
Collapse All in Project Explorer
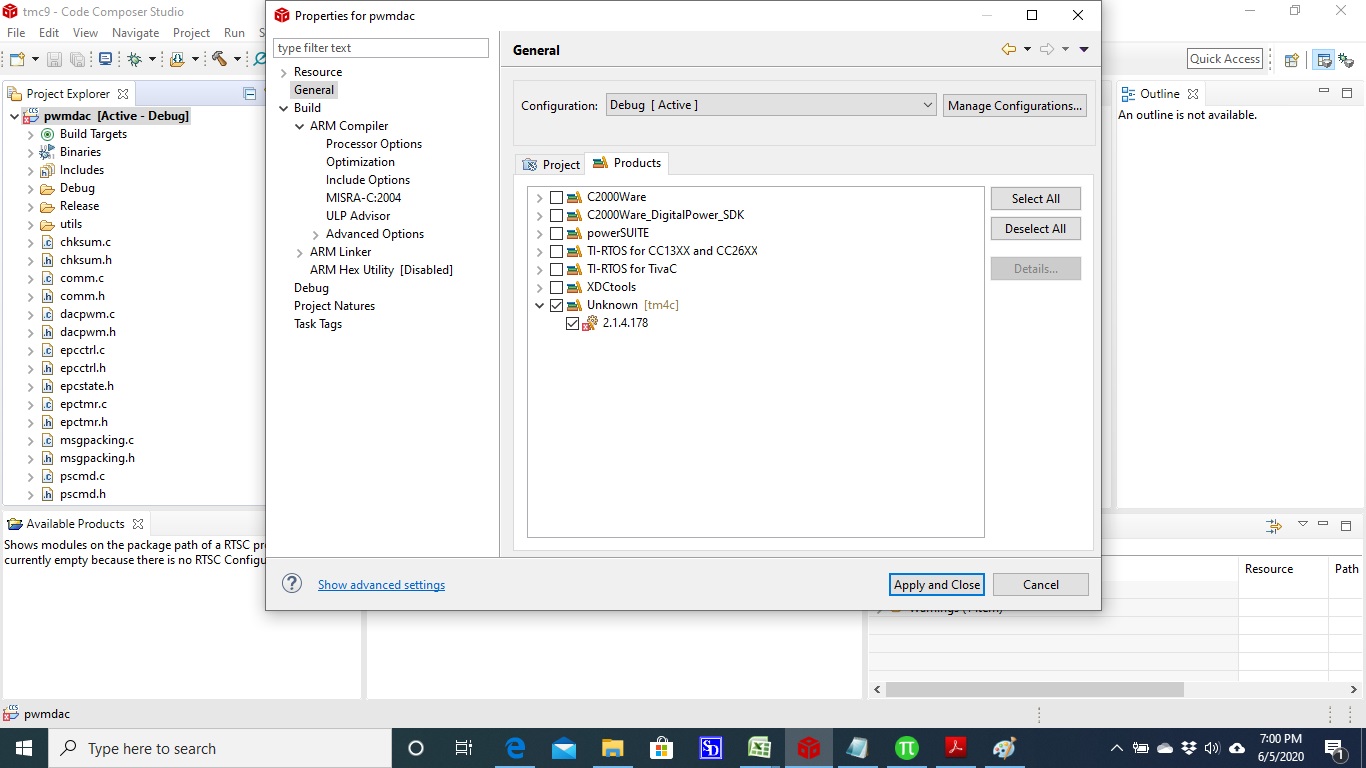250,94
